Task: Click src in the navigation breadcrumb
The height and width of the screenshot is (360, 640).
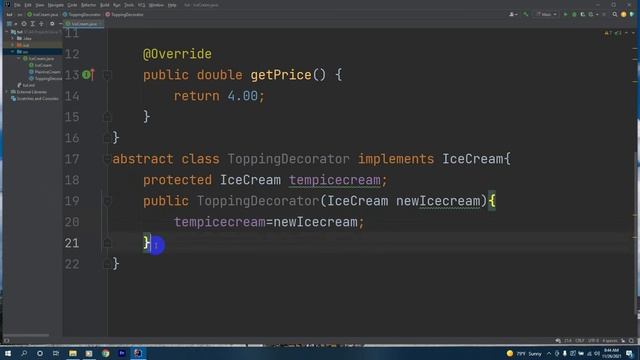Action: point(20,14)
